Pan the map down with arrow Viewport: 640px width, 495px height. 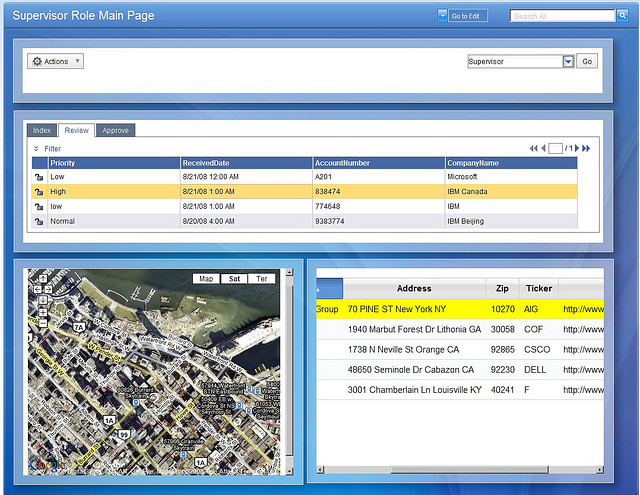pos(42,300)
